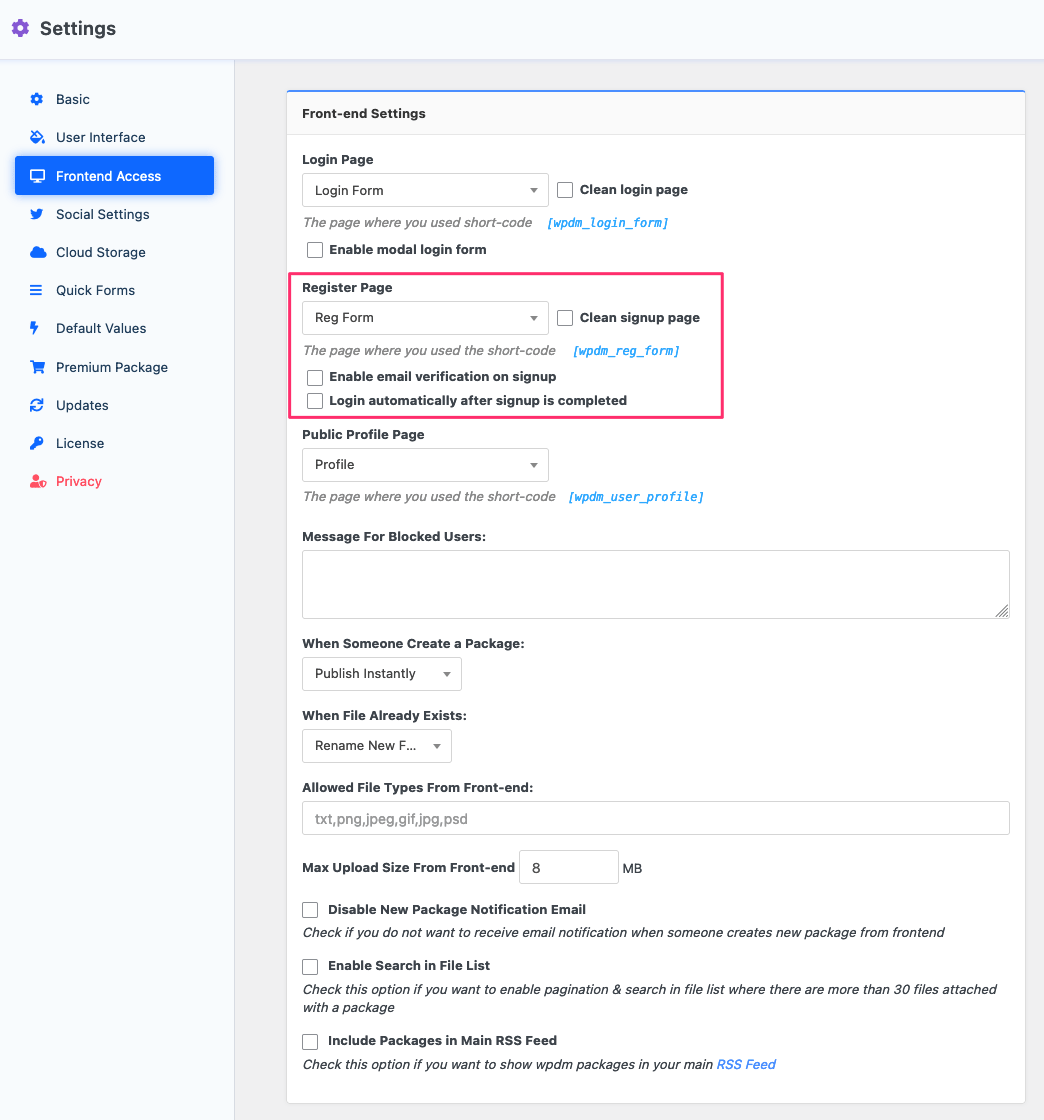
Task: Open the Publish Instantly dropdown
Action: click(381, 674)
